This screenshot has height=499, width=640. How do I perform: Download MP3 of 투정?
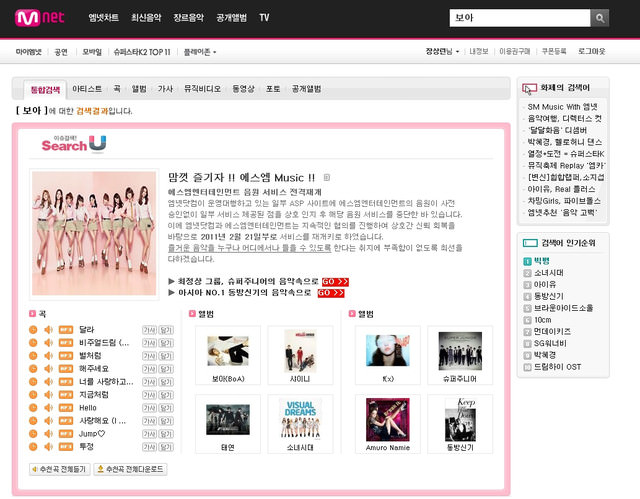pyautogui.click(x=66, y=447)
